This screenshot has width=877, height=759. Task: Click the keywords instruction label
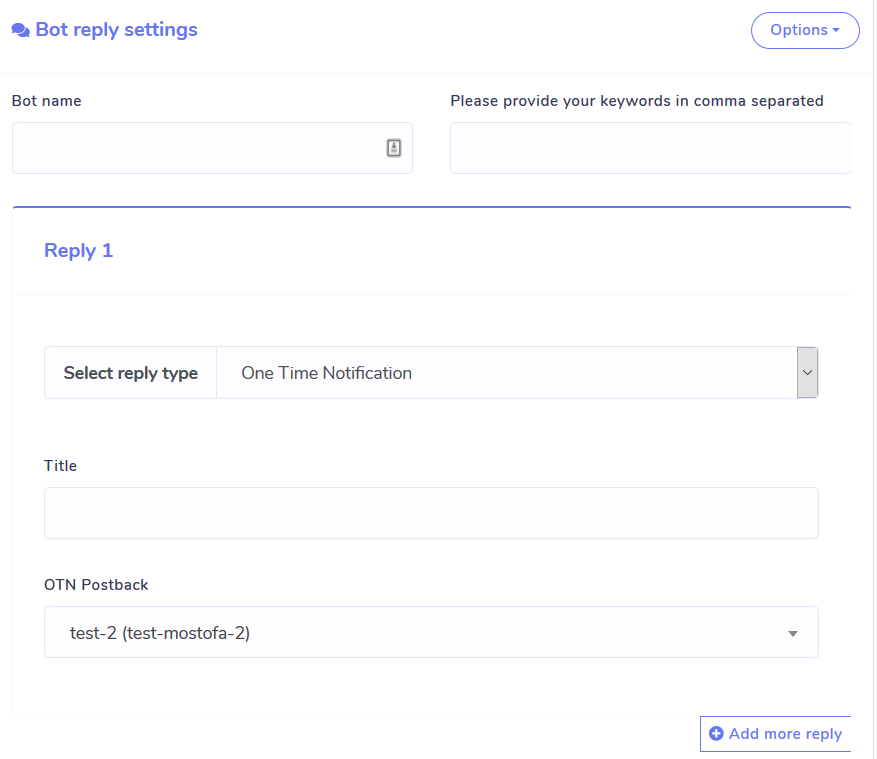tap(637, 101)
